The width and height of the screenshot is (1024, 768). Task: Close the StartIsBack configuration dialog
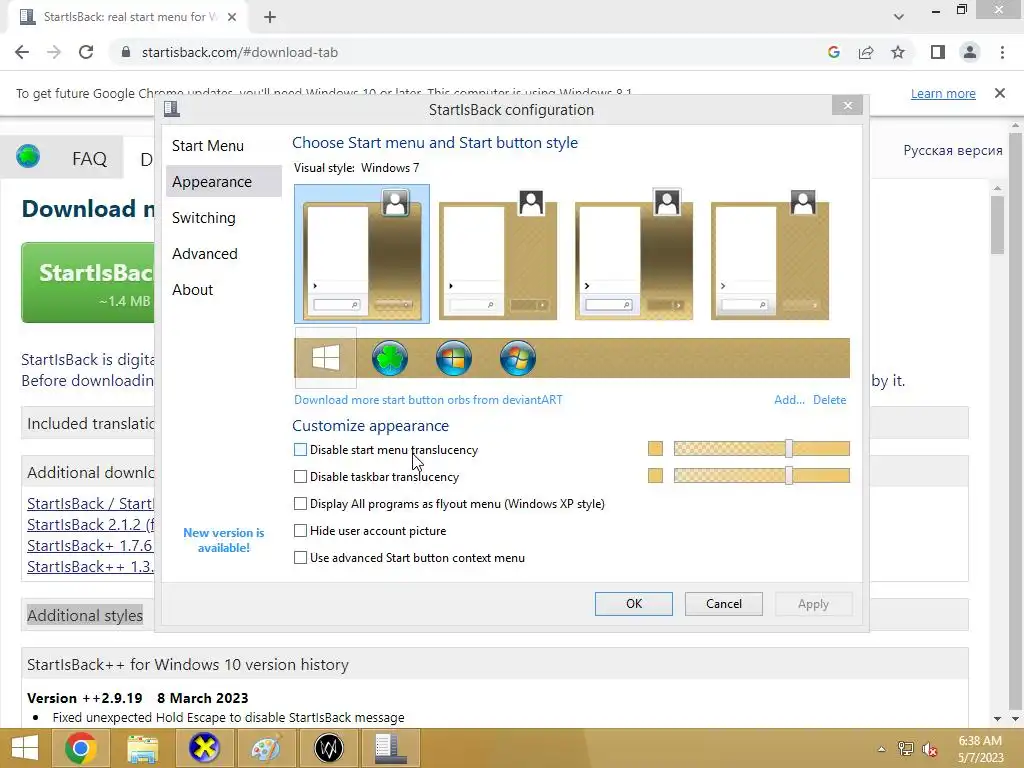coord(848,105)
